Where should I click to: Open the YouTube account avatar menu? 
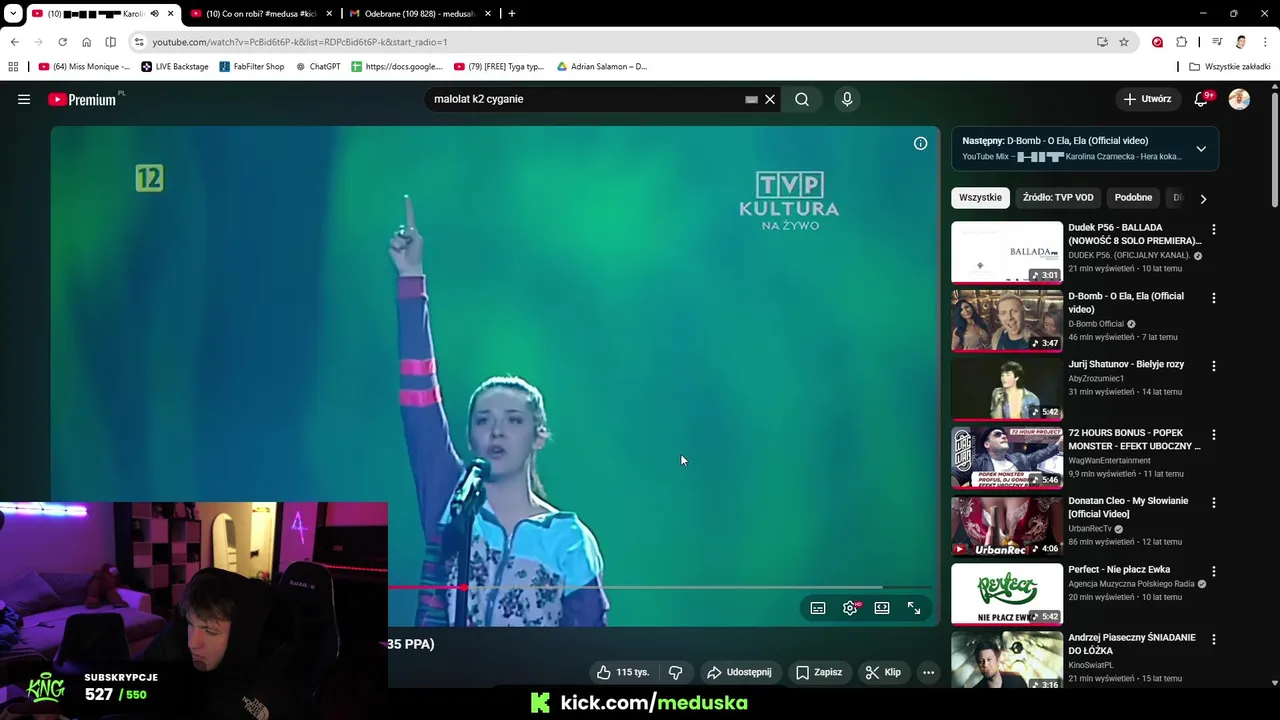(x=1239, y=99)
